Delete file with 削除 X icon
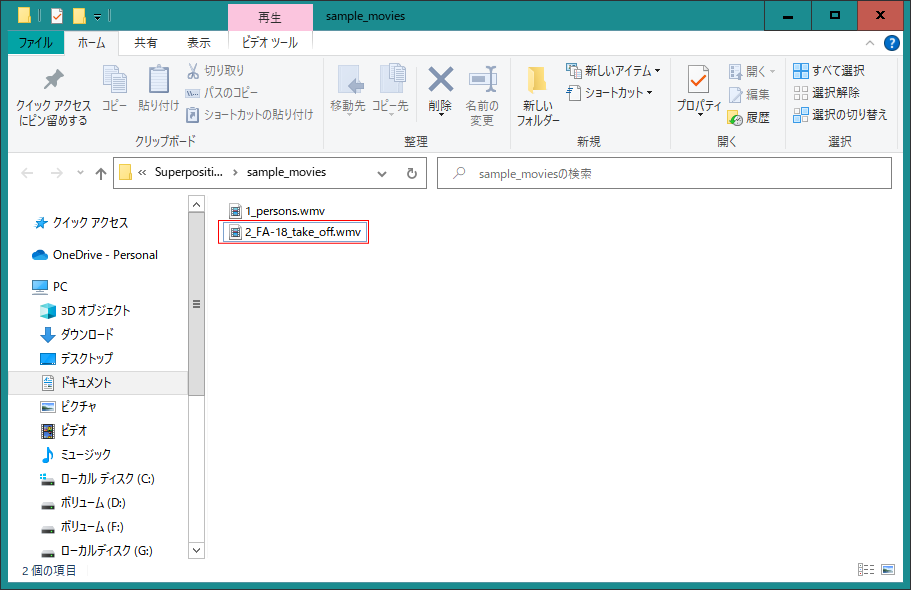911x590 pixels. tap(440, 90)
